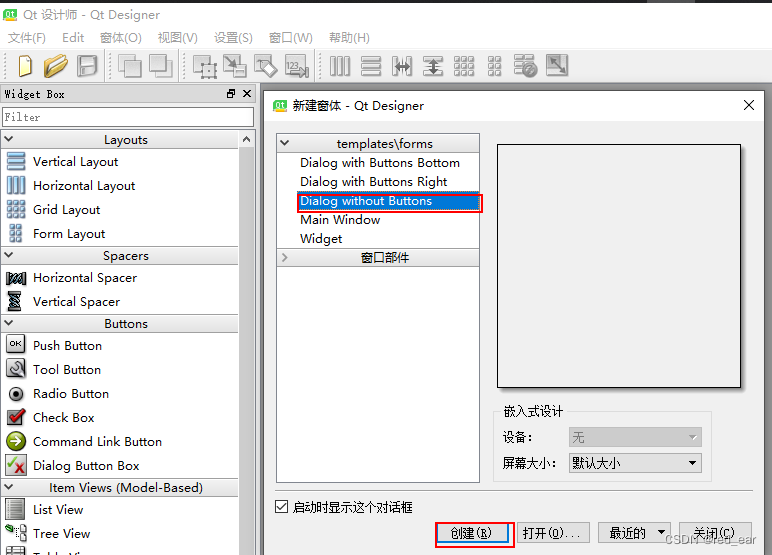Select the Tool Button widget

click(x=67, y=370)
